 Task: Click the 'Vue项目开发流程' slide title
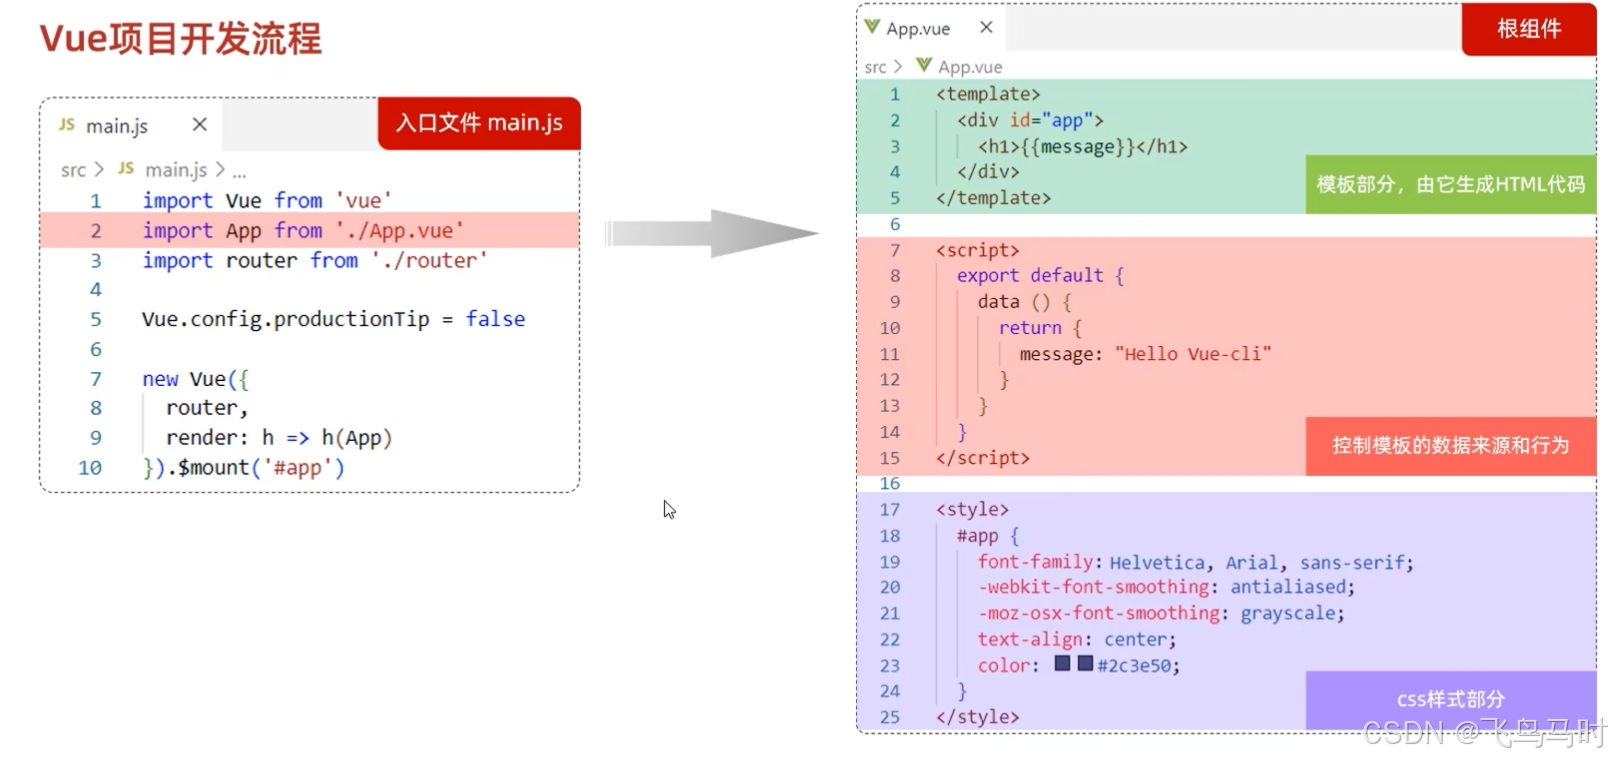point(181,39)
